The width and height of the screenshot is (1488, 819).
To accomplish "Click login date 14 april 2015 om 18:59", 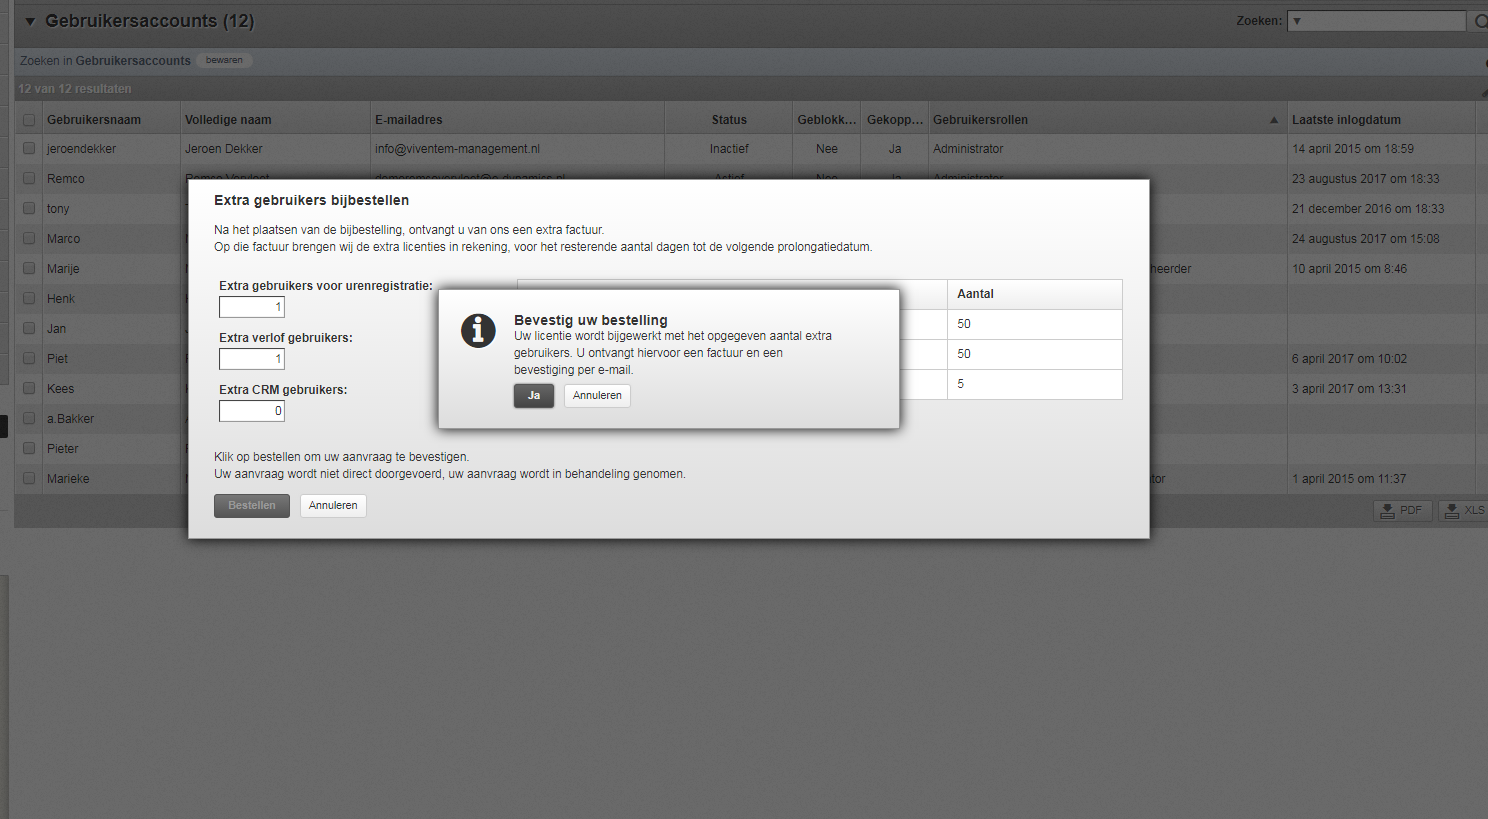I will [x=1353, y=149].
